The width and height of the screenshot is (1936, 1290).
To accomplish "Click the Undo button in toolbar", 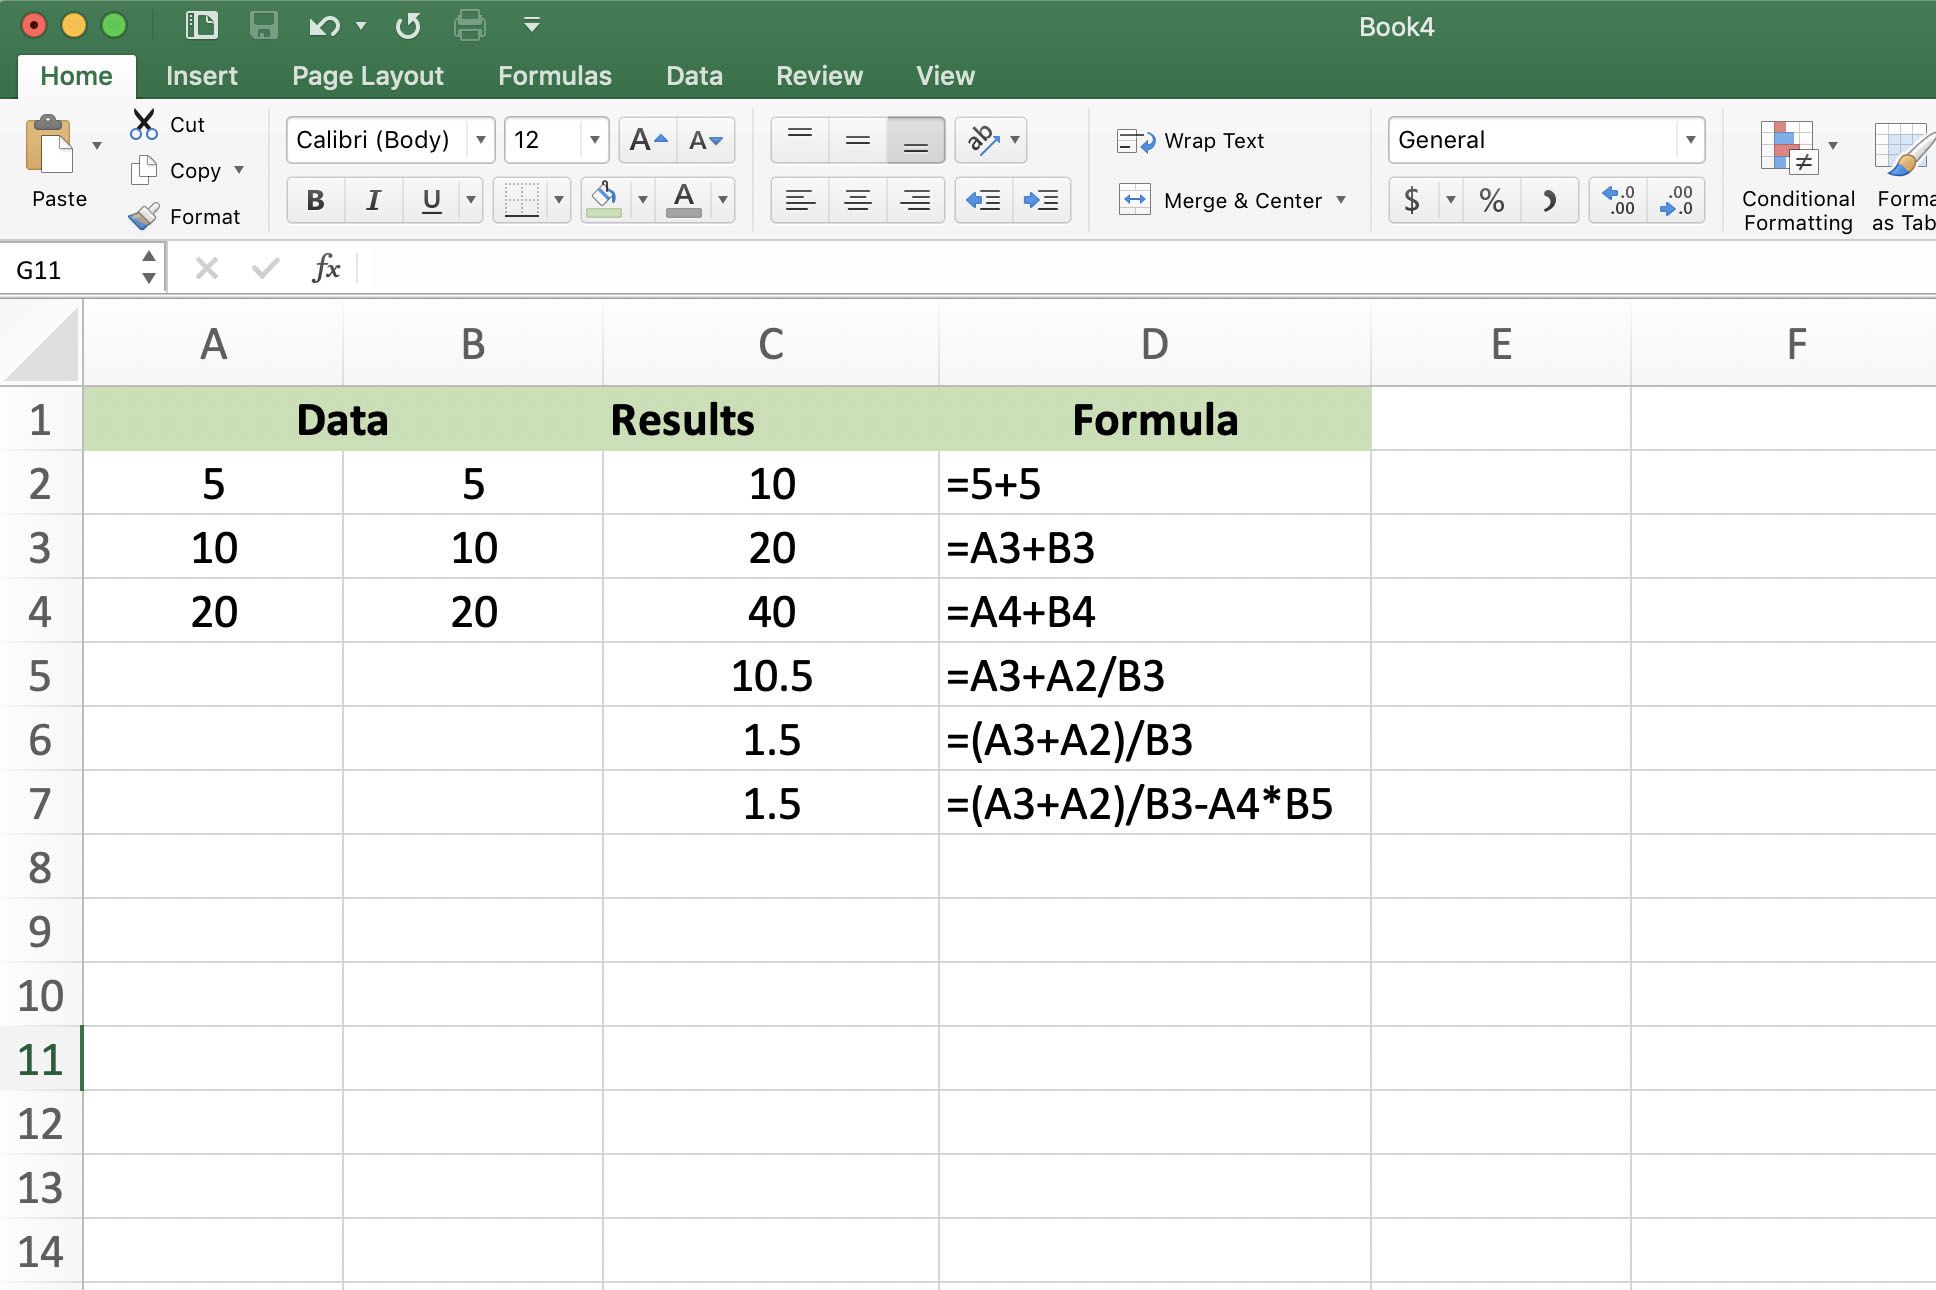I will coord(317,24).
